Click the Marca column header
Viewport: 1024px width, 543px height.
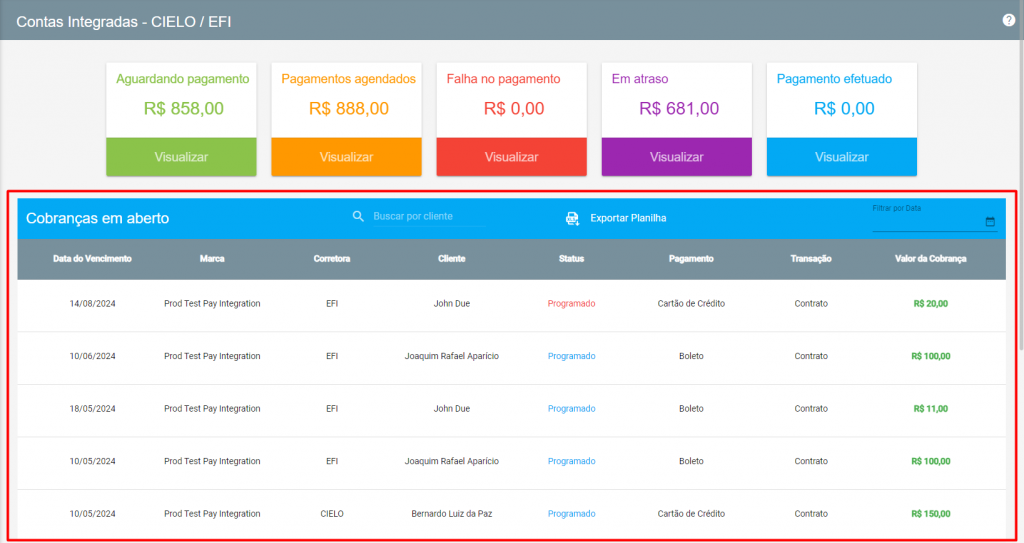coord(212,259)
